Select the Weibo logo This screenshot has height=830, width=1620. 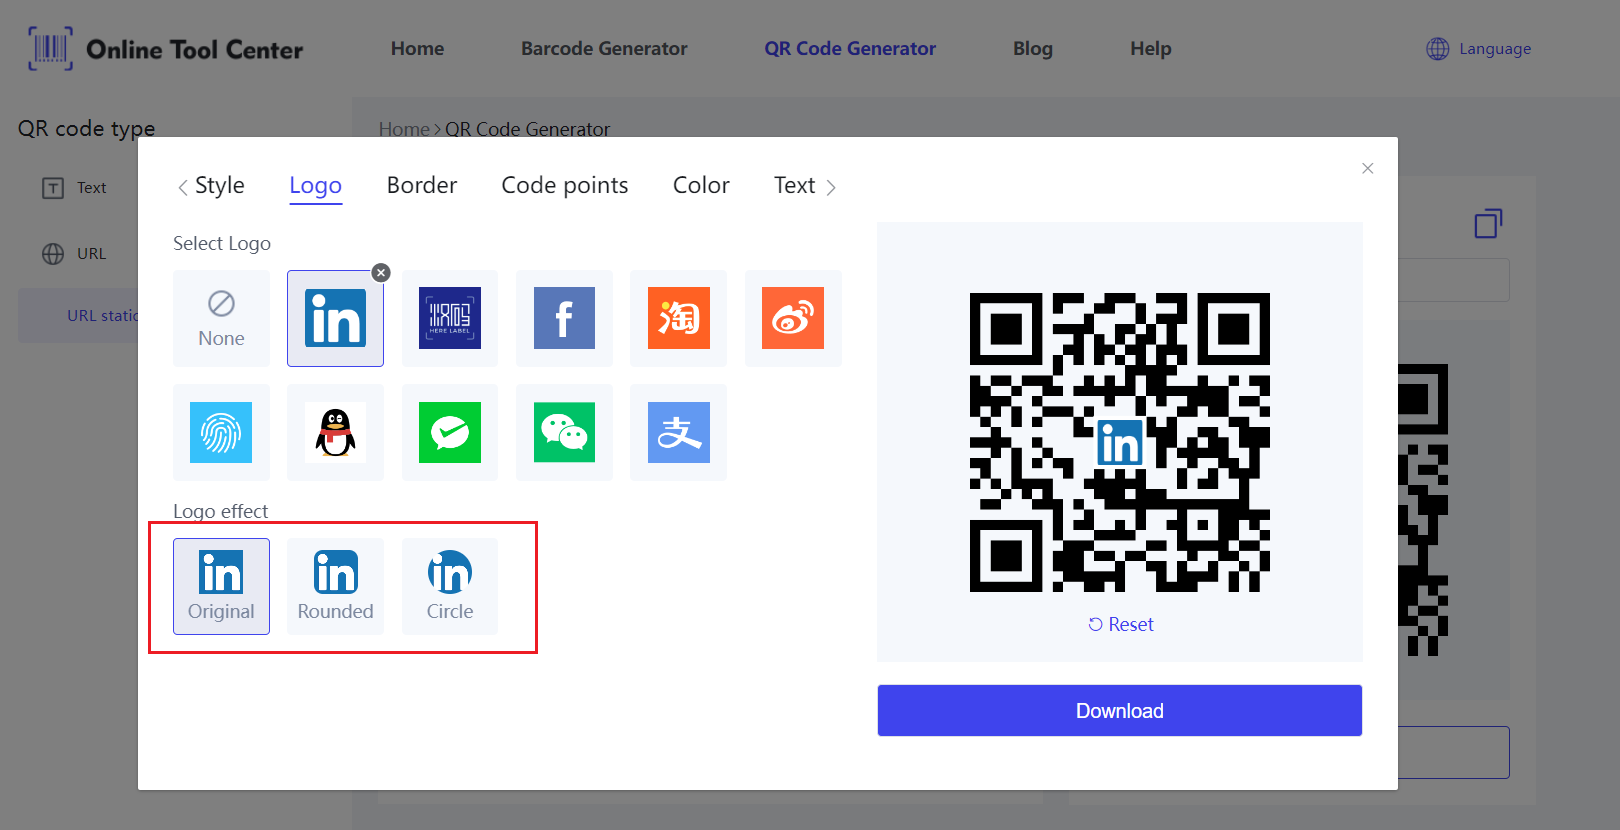click(793, 318)
